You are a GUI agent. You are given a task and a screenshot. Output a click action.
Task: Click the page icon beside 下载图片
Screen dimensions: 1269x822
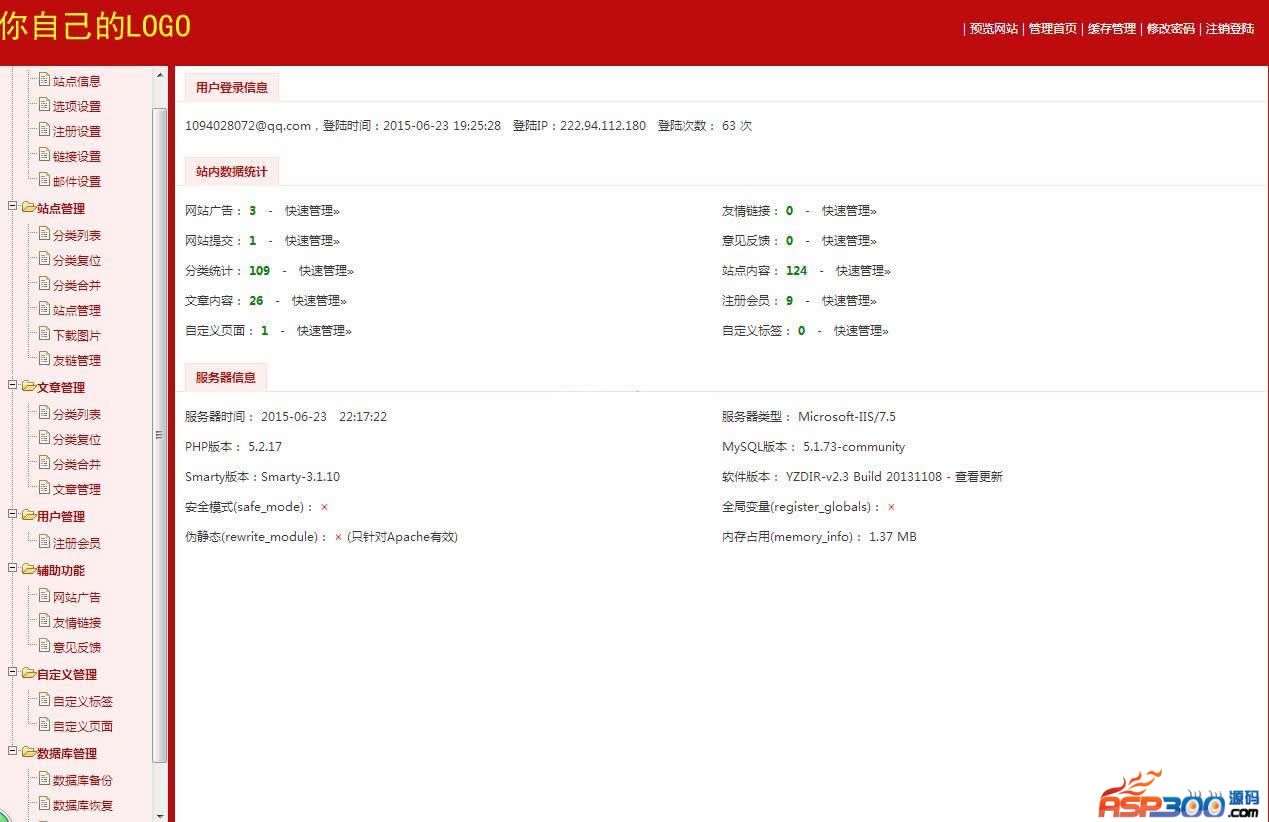point(44,334)
